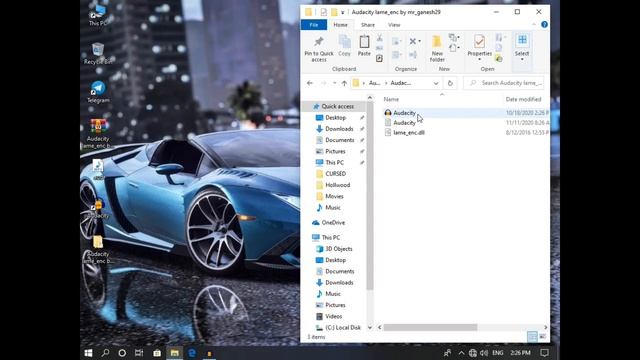
Task: Open Microsoft Edge from the taskbar
Action: pyautogui.click(x=192, y=353)
